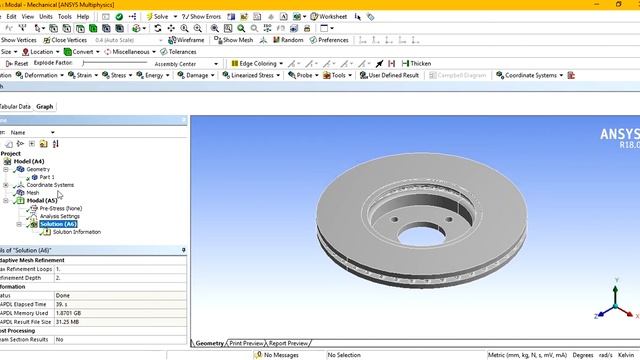This screenshot has width=640, height=360.
Task: Click the Reset explode button
Action: coord(17,64)
